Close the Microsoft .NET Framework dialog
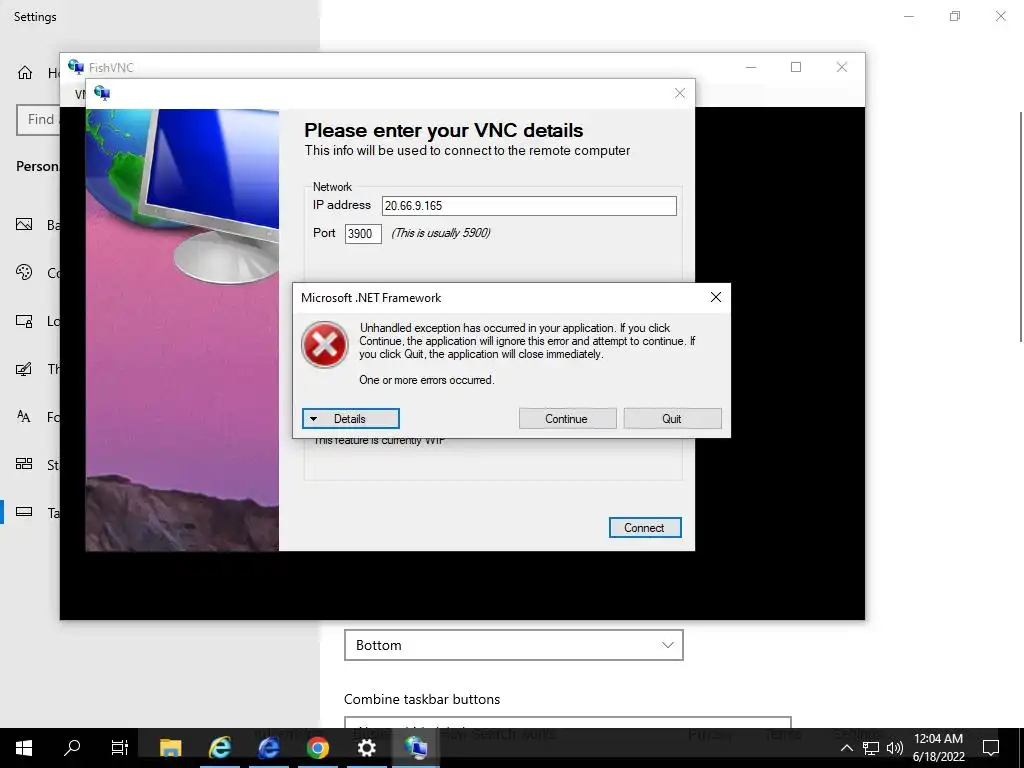Viewport: 1024px width, 768px height. pyautogui.click(x=716, y=298)
